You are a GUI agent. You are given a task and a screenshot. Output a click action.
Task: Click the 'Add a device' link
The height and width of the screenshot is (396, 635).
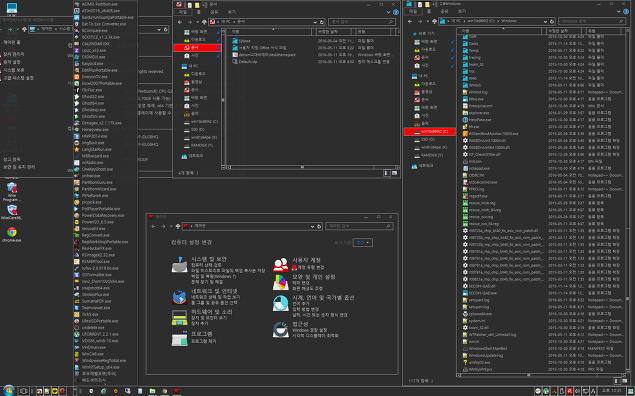coord(200,324)
